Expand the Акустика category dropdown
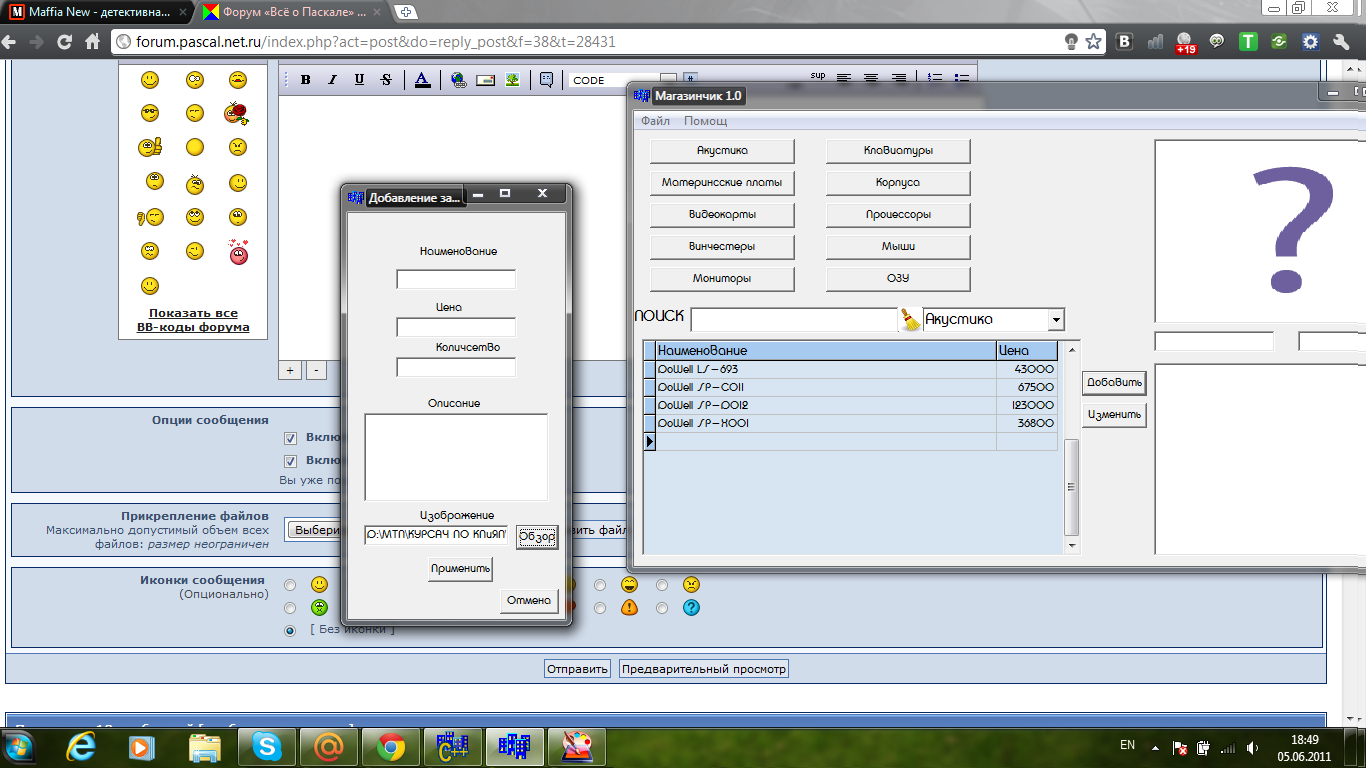This screenshot has width=1366, height=768. [1056, 320]
